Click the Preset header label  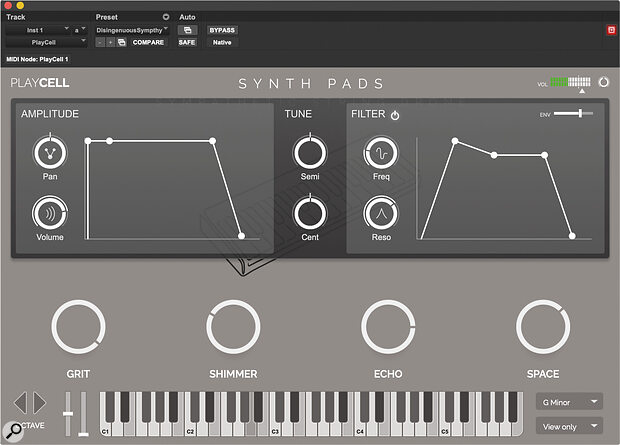click(107, 17)
